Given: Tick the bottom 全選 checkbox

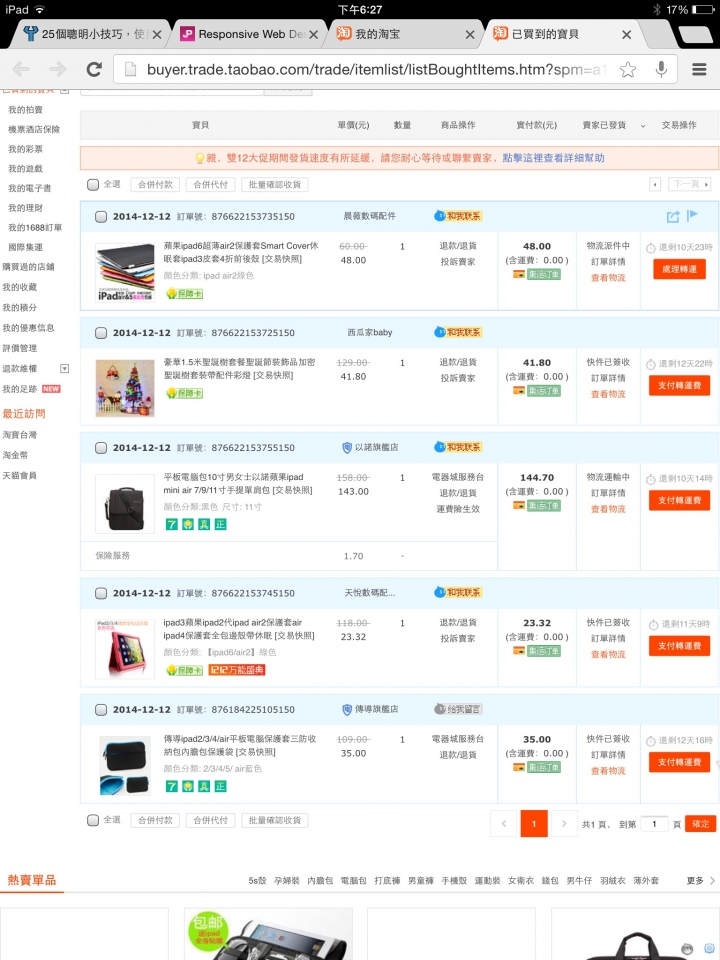Looking at the screenshot, I should (x=93, y=820).
